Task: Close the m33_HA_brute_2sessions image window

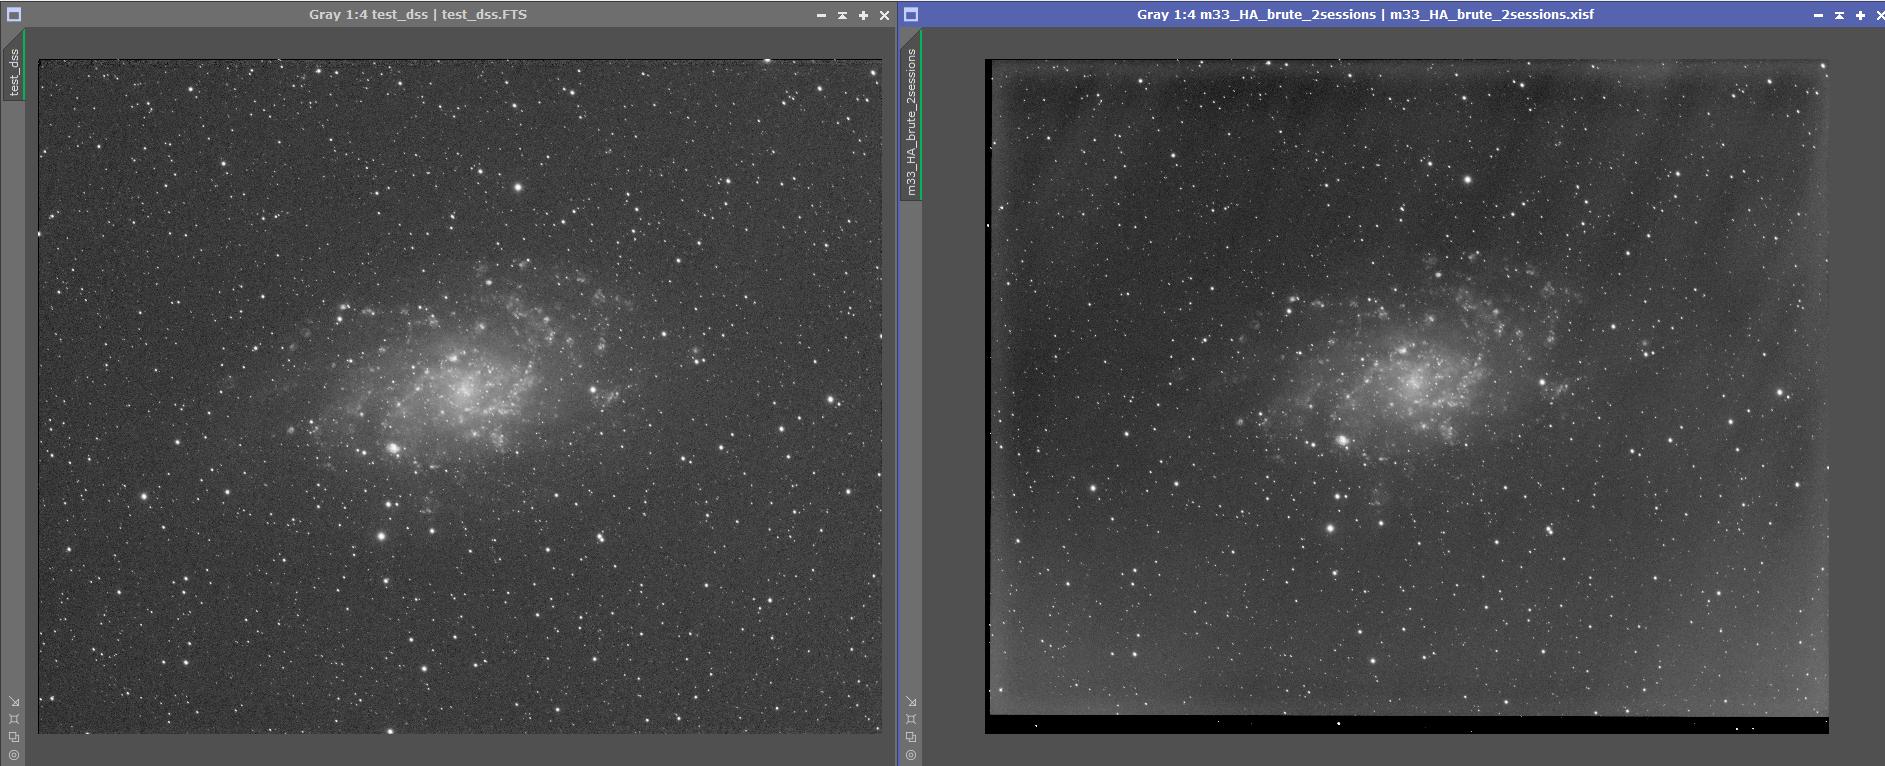Action: pyautogui.click(x=1880, y=15)
